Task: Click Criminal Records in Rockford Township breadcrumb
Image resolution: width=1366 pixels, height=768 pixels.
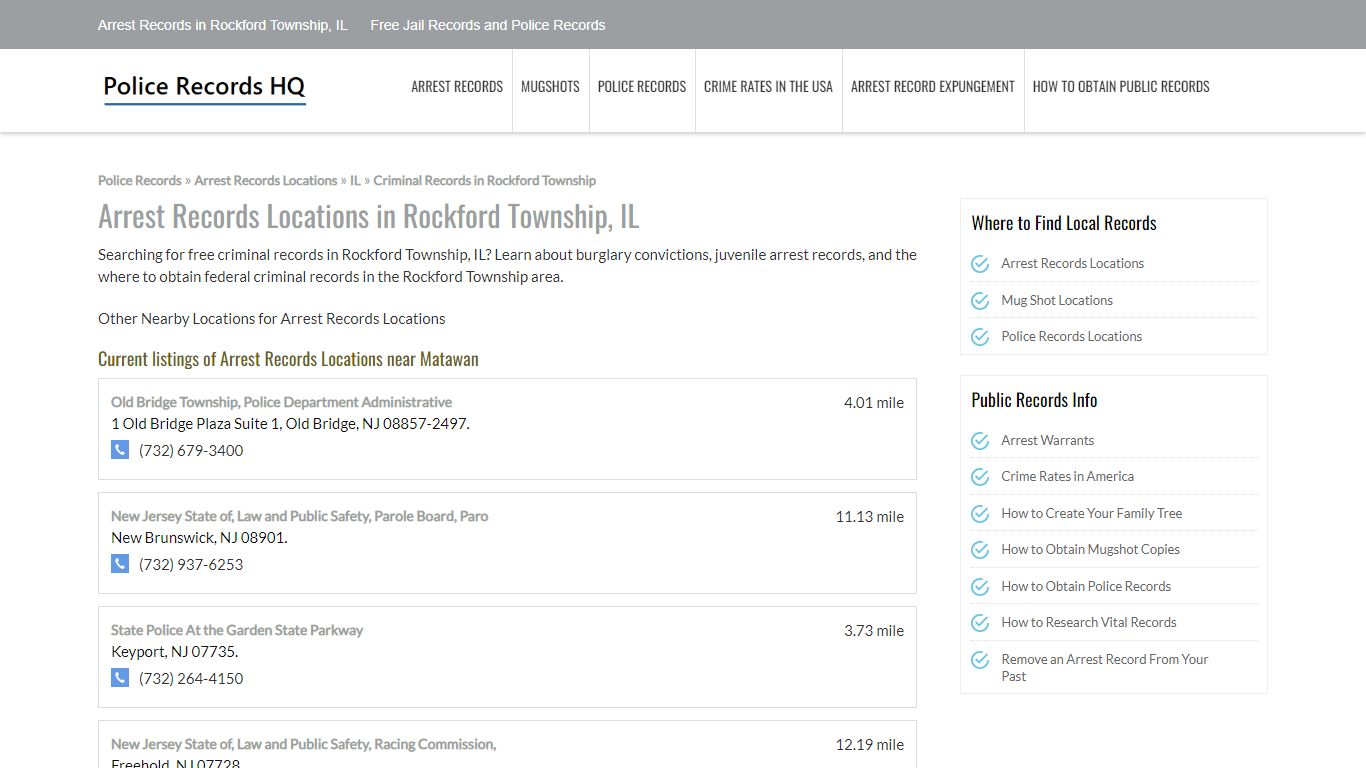Action: pyautogui.click(x=485, y=181)
